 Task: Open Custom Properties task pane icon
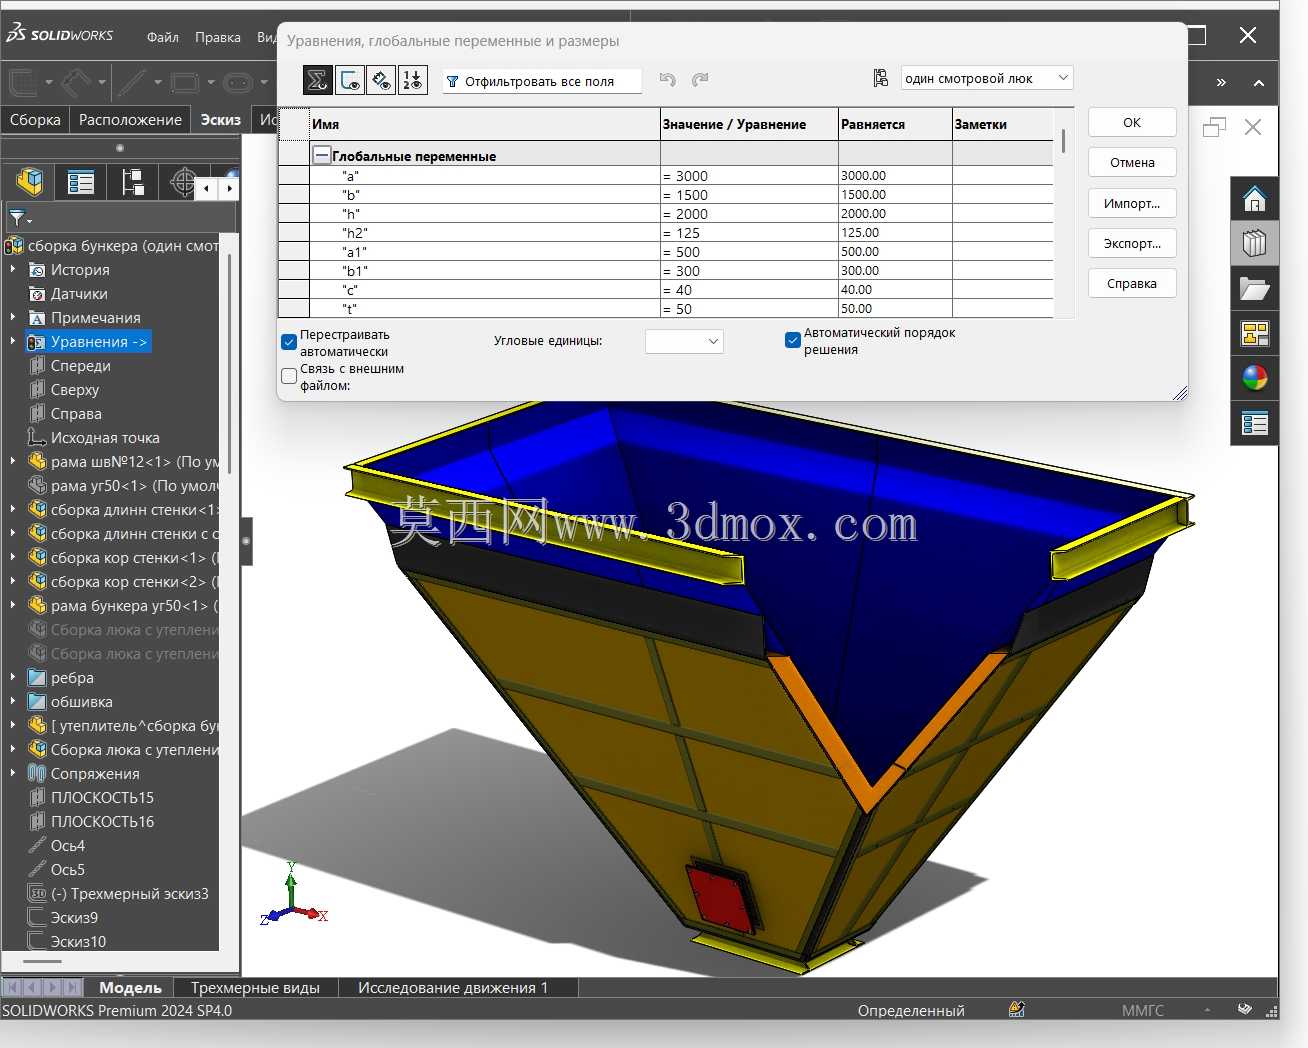[x=1254, y=423]
